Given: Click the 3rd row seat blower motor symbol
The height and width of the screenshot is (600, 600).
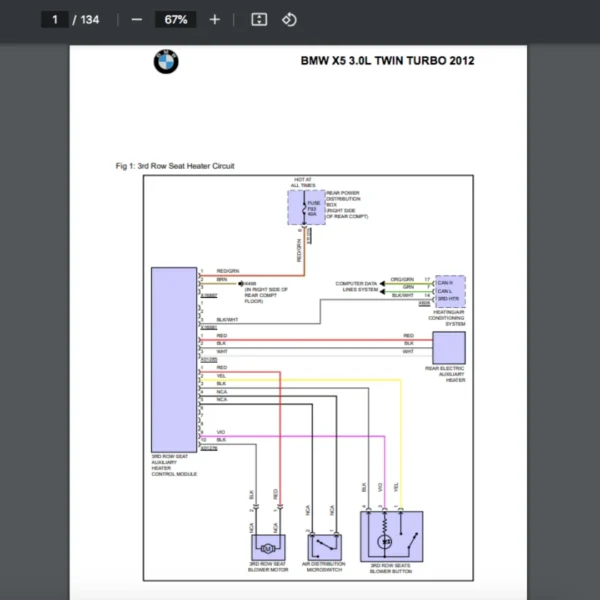Looking at the screenshot, I should click(x=268, y=547).
